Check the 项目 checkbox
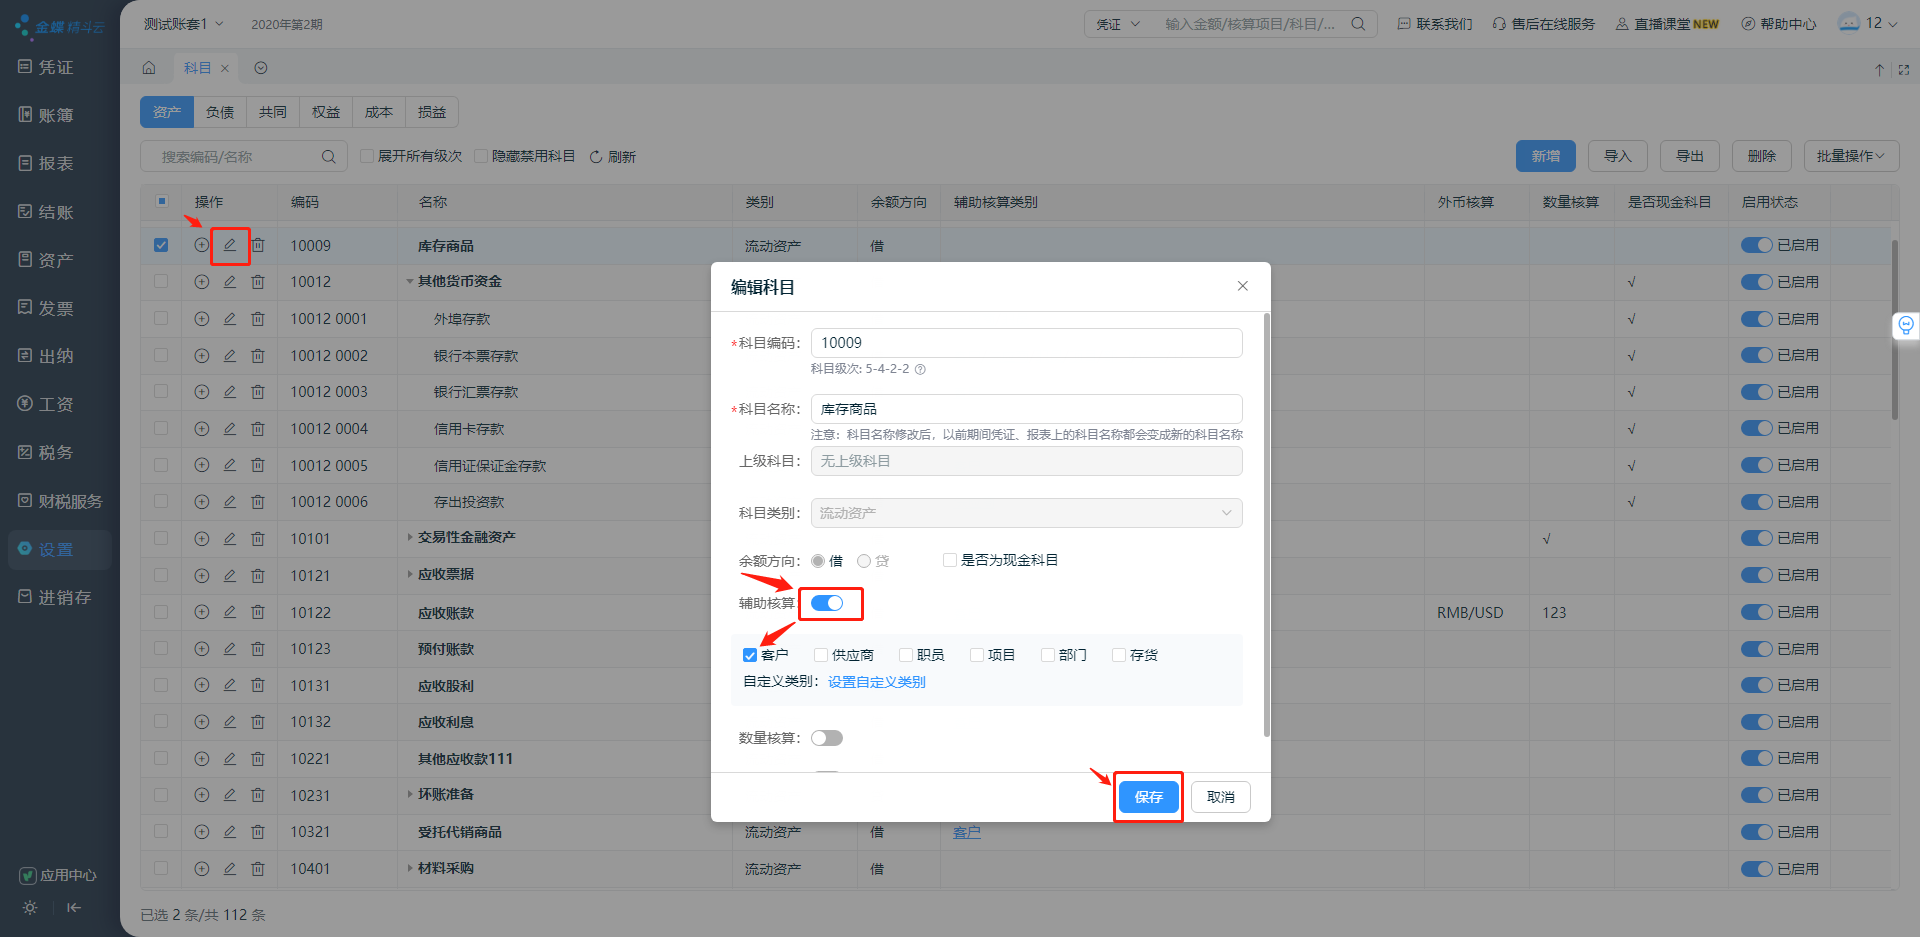 [977, 655]
